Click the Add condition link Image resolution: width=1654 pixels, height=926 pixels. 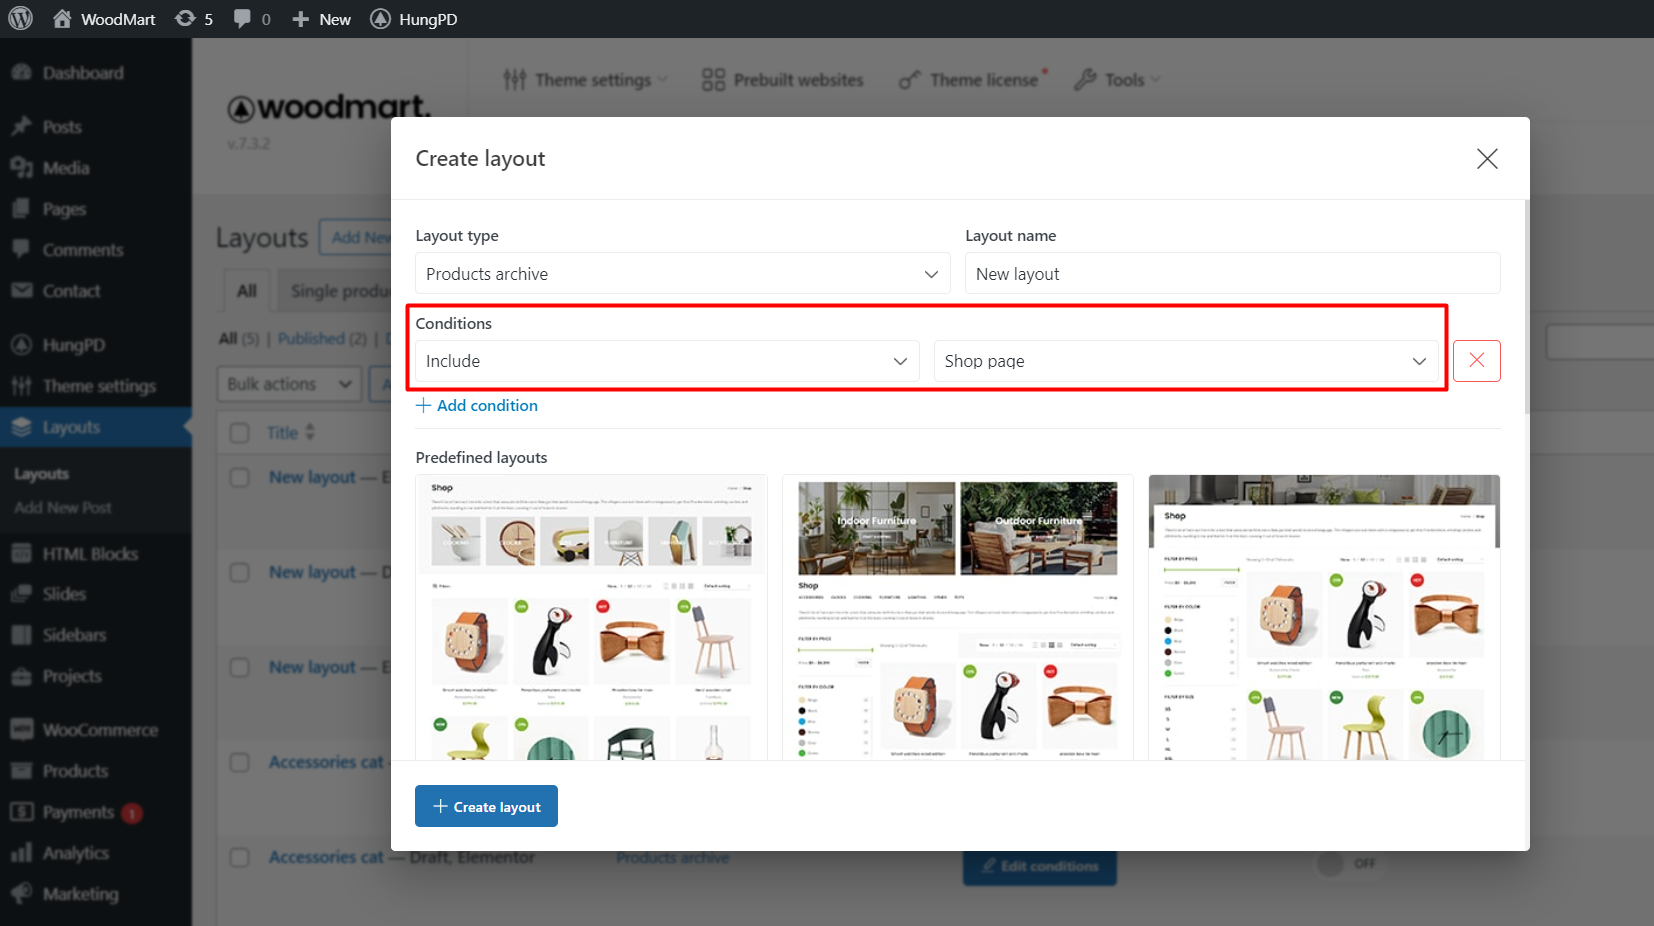pos(477,405)
